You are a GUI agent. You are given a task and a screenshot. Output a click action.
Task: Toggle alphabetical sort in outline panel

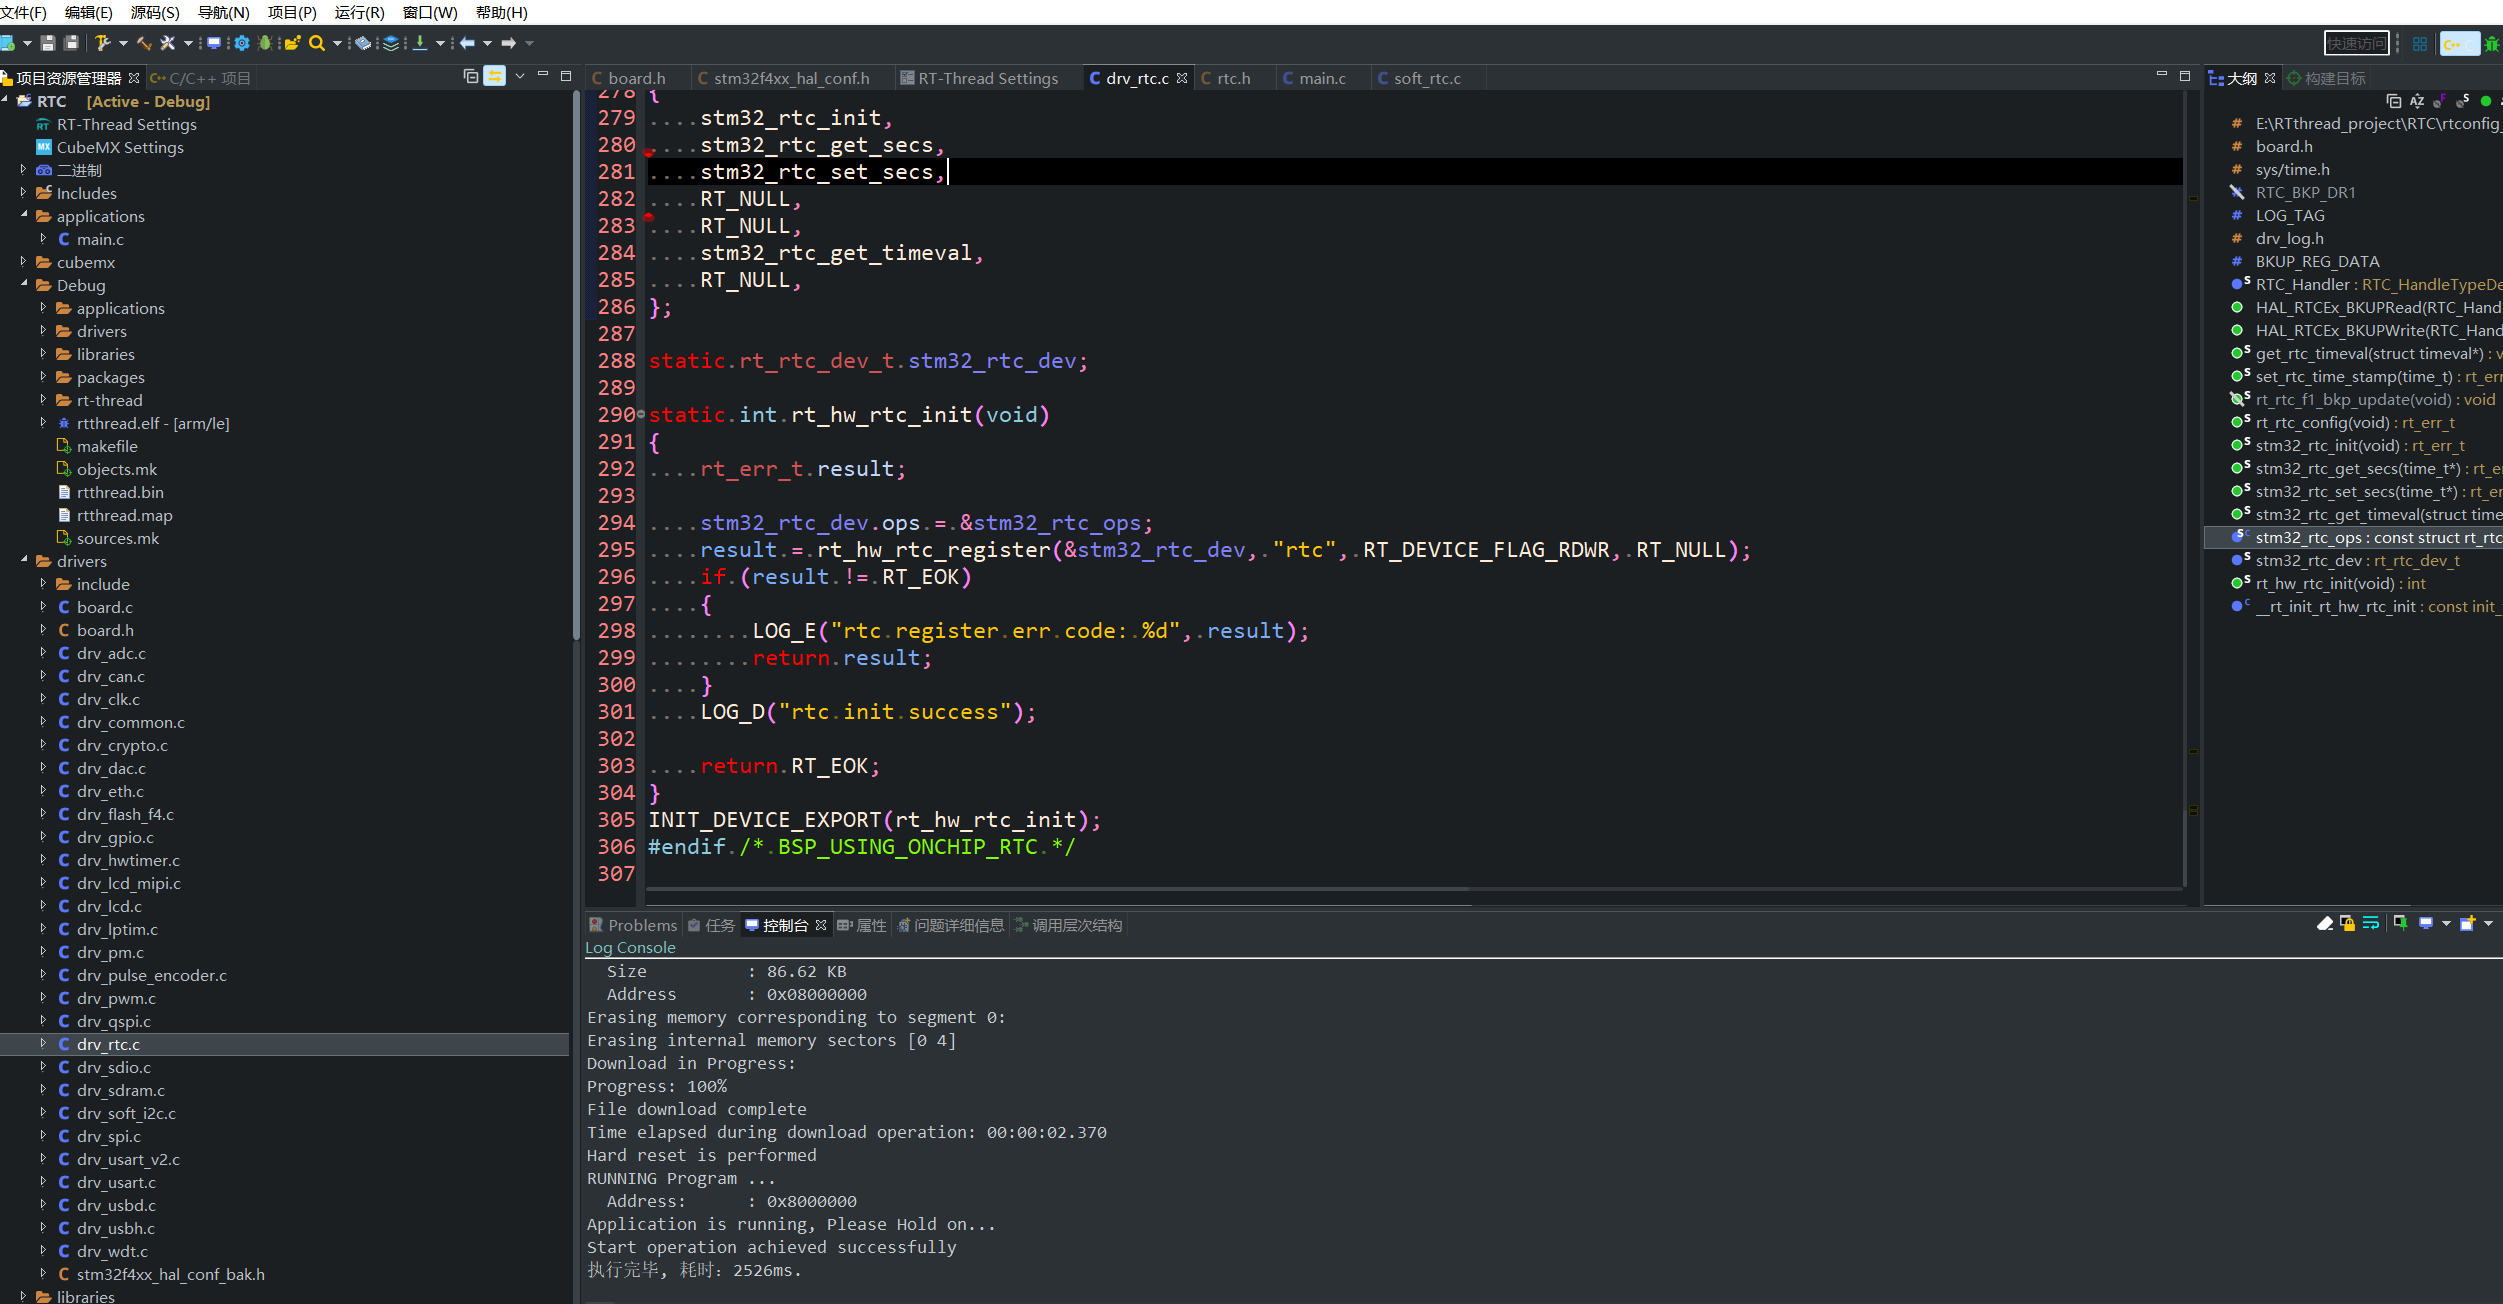2417,101
